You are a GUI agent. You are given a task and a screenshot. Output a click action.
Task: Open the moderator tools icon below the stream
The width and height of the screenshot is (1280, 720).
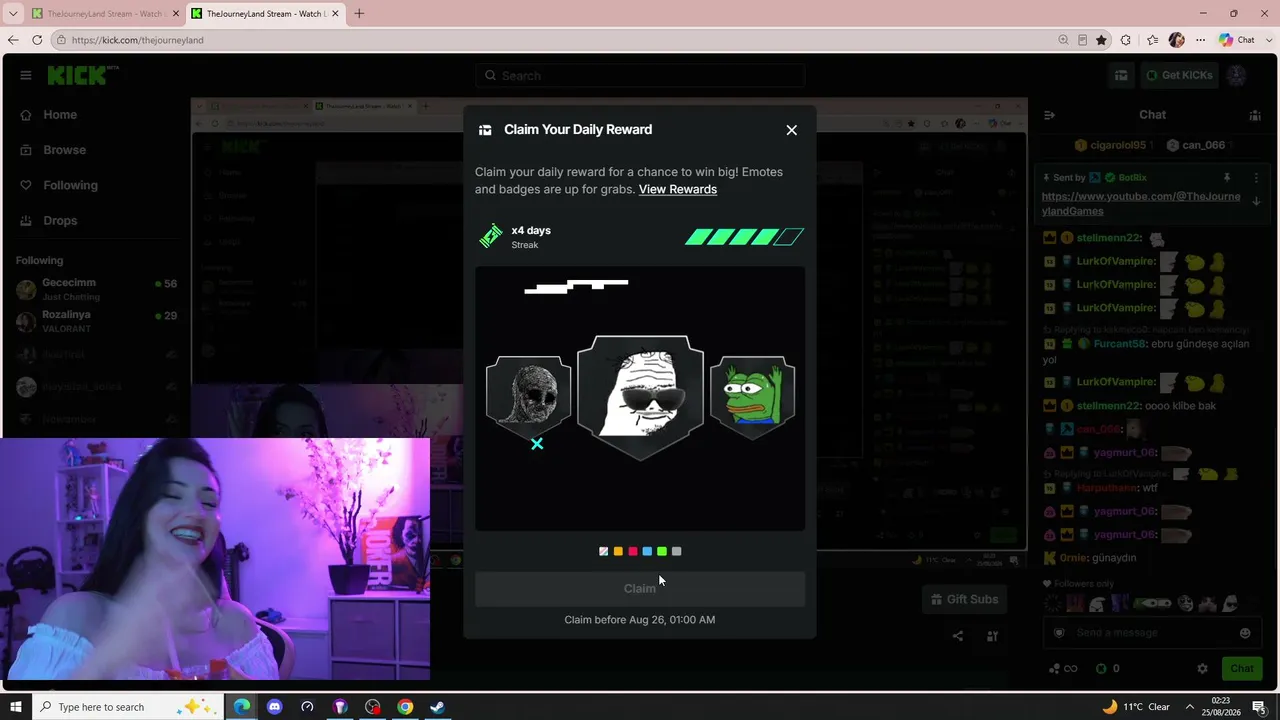point(992,636)
